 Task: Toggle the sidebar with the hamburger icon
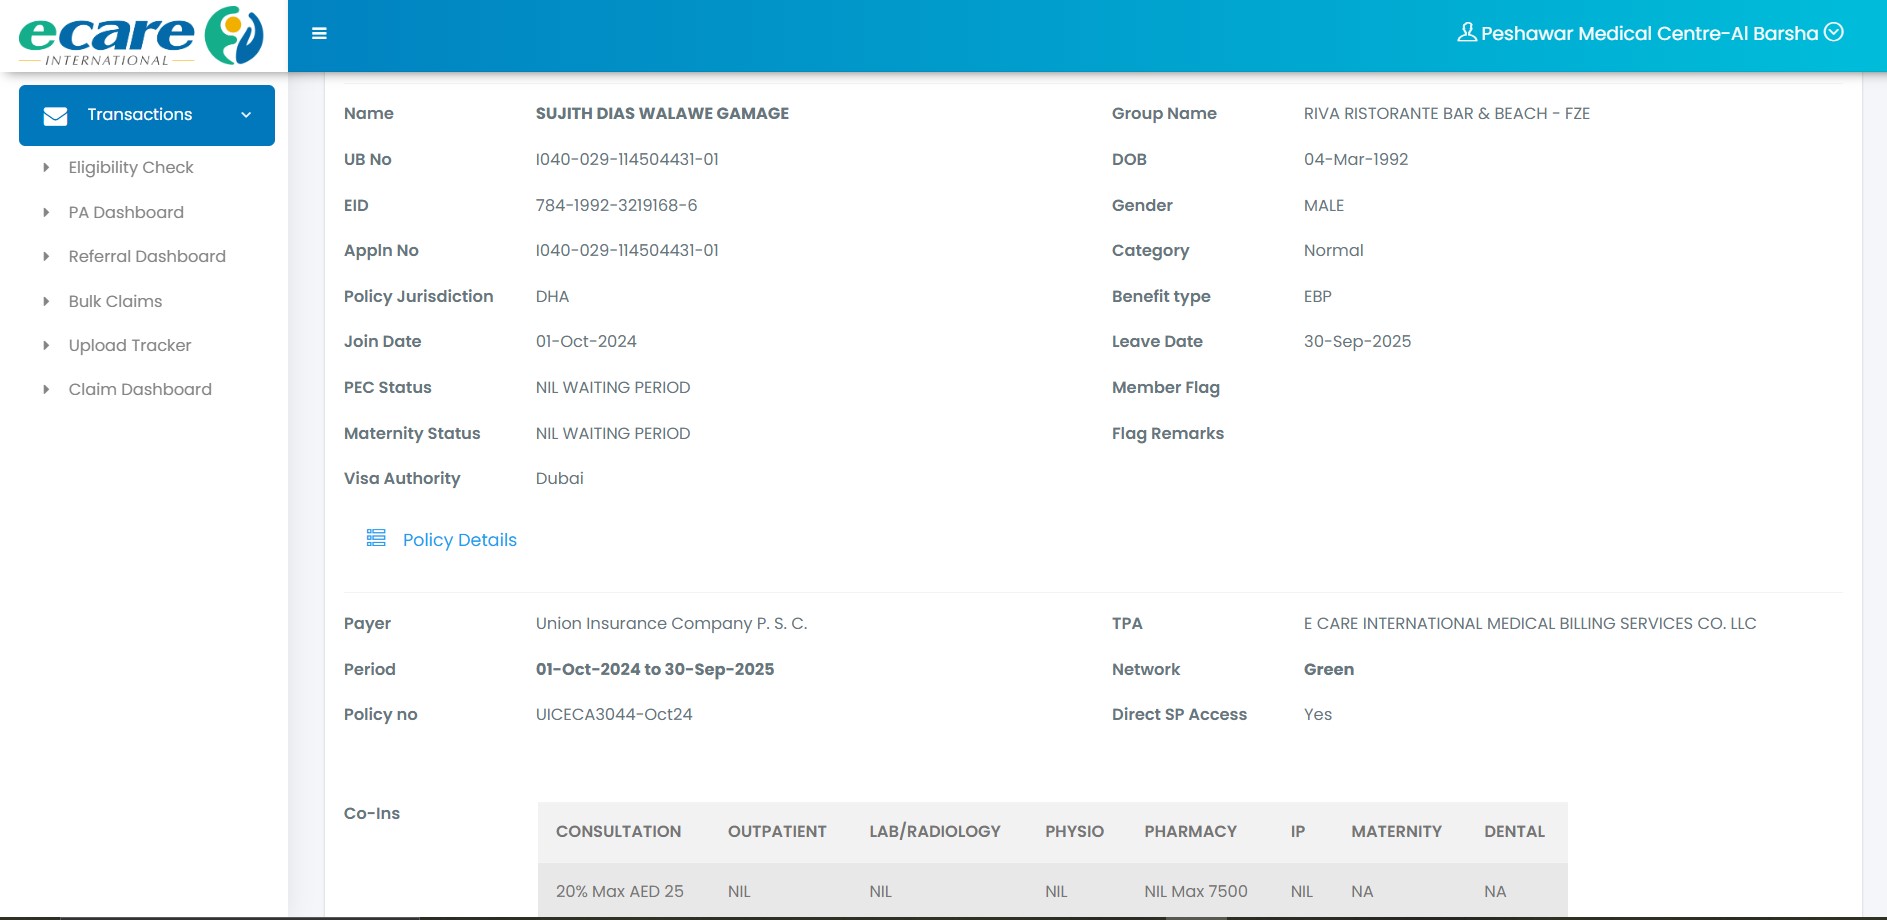319,34
